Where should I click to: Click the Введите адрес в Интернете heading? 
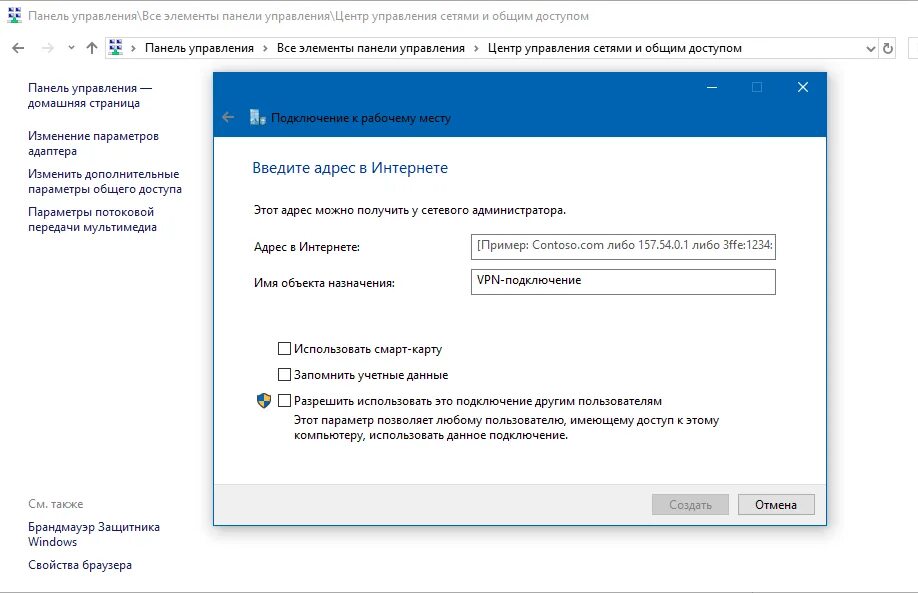350,168
